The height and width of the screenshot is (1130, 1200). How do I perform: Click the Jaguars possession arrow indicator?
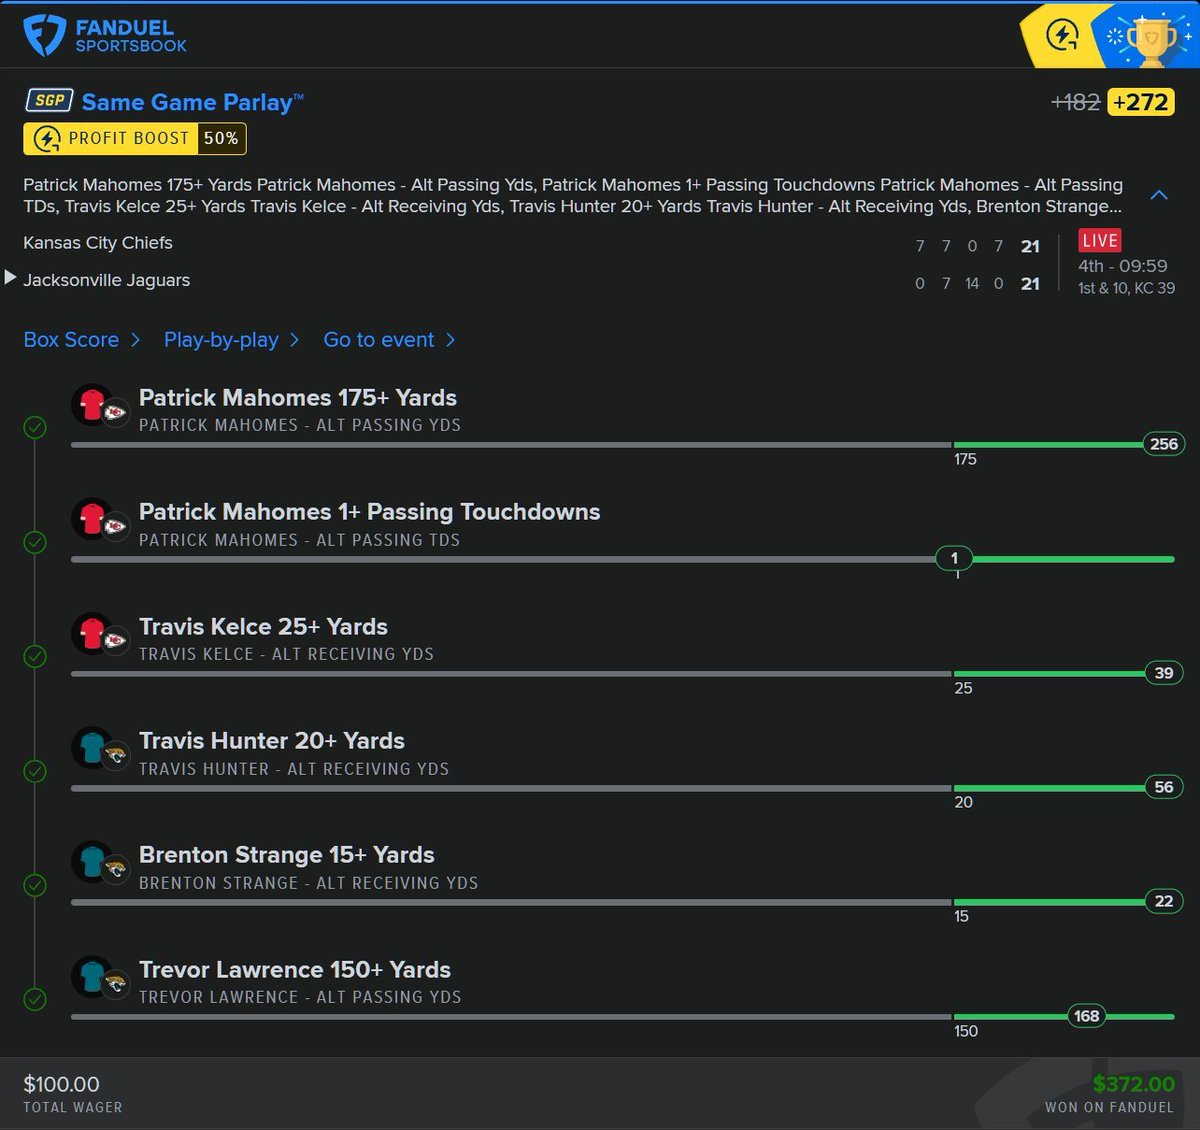[10, 278]
